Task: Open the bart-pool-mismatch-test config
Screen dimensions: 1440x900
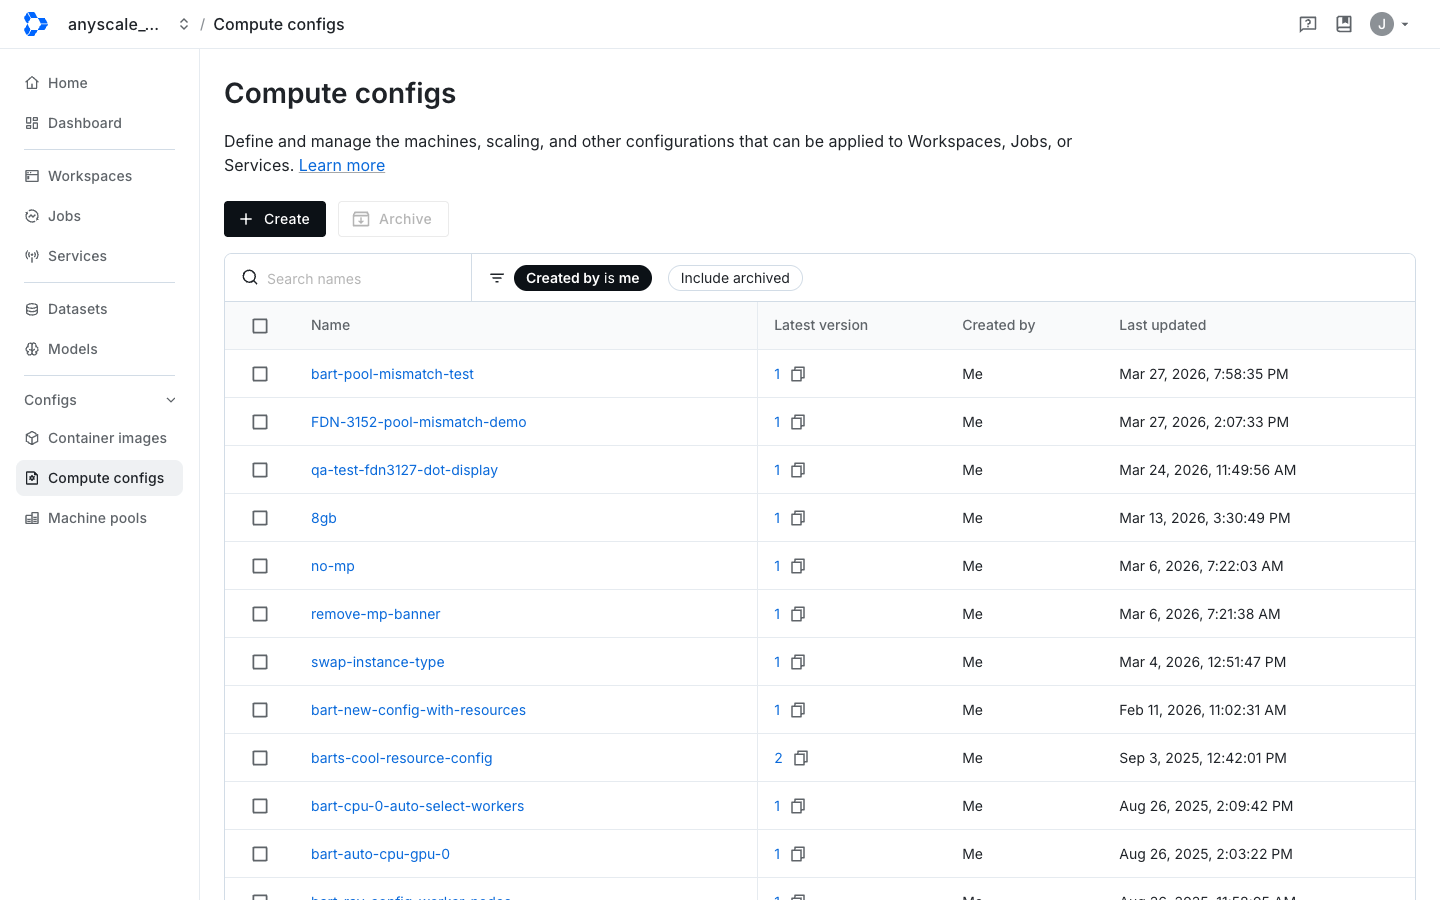Action: click(x=392, y=374)
